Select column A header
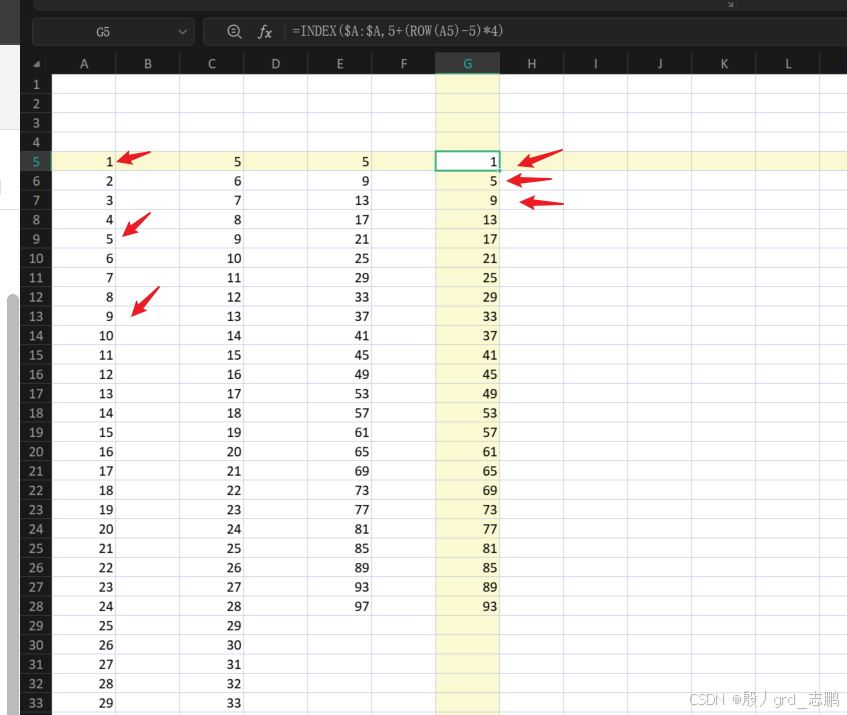The height and width of the screenshot is (715, 847). 84,64
